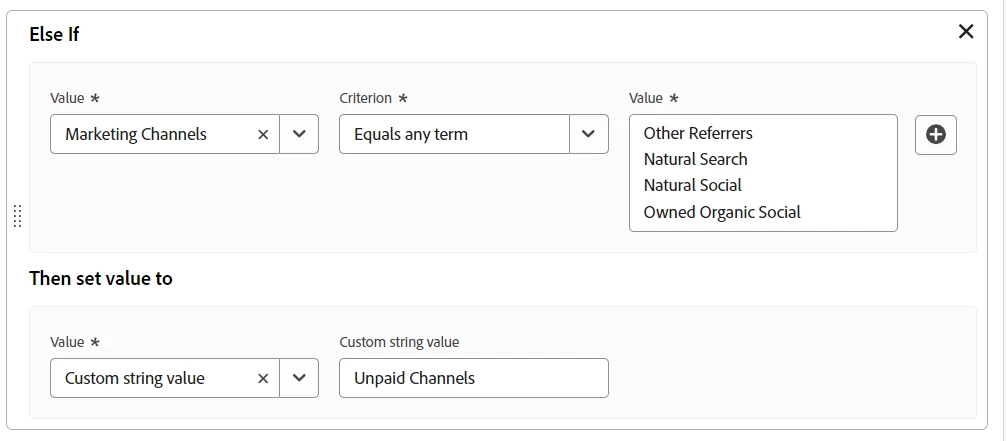The image size is (1007, 441).
Task: Click the Custom string value combo field
Action: point(150,379)
